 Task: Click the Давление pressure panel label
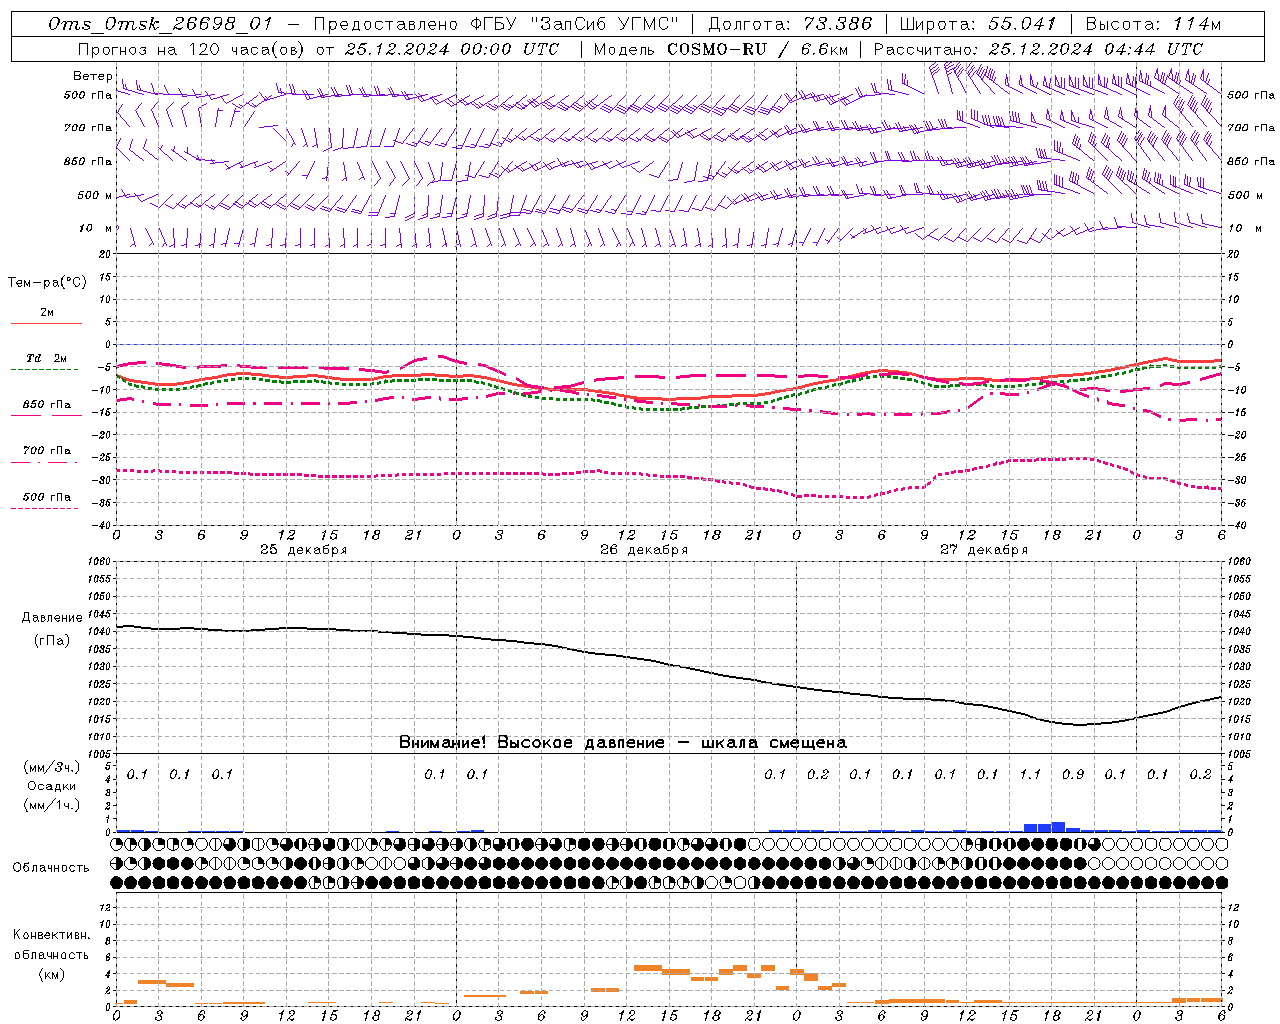pos(51,618)
